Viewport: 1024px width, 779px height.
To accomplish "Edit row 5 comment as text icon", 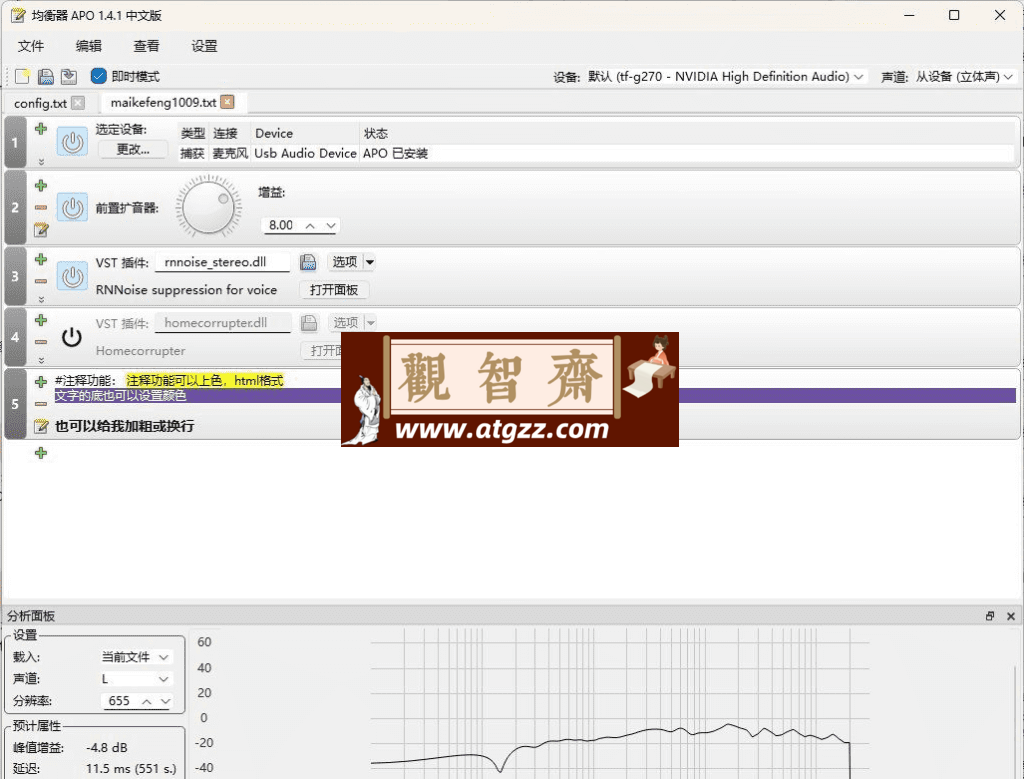I will pyautogui.click(x=41, y=426).
